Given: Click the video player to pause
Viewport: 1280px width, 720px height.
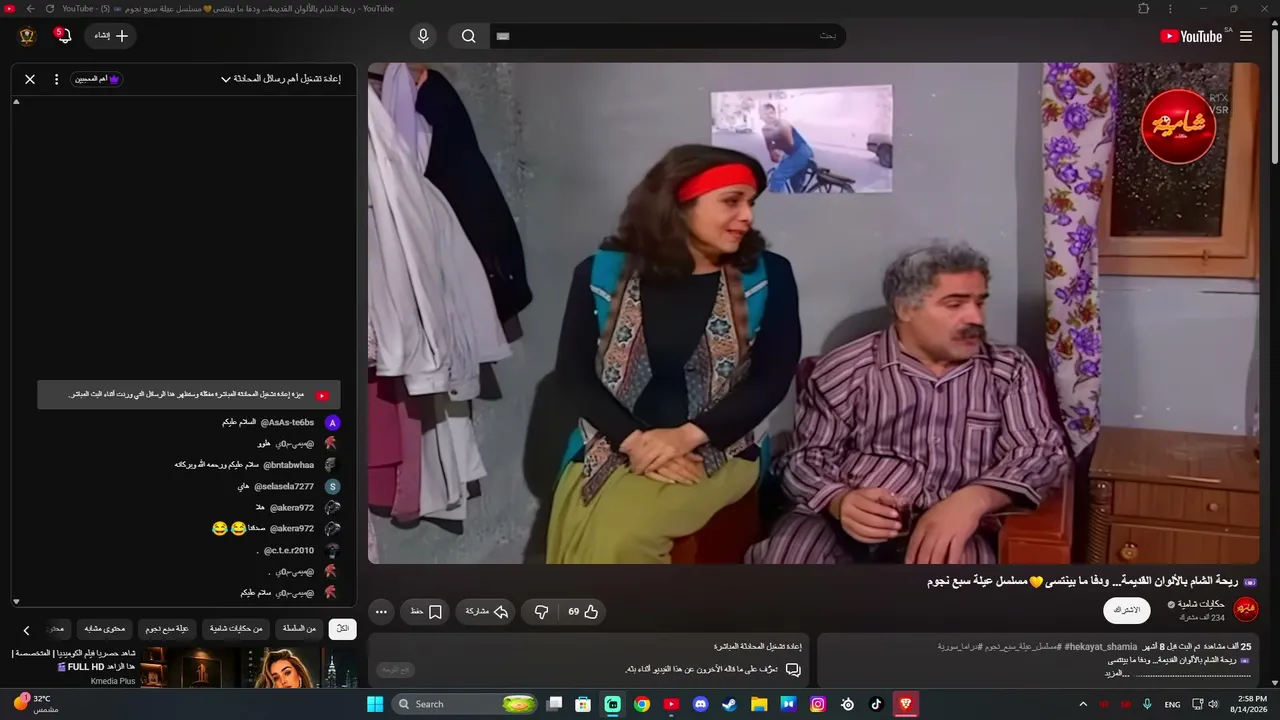Looking at the screenshot, I should (814, 313).
